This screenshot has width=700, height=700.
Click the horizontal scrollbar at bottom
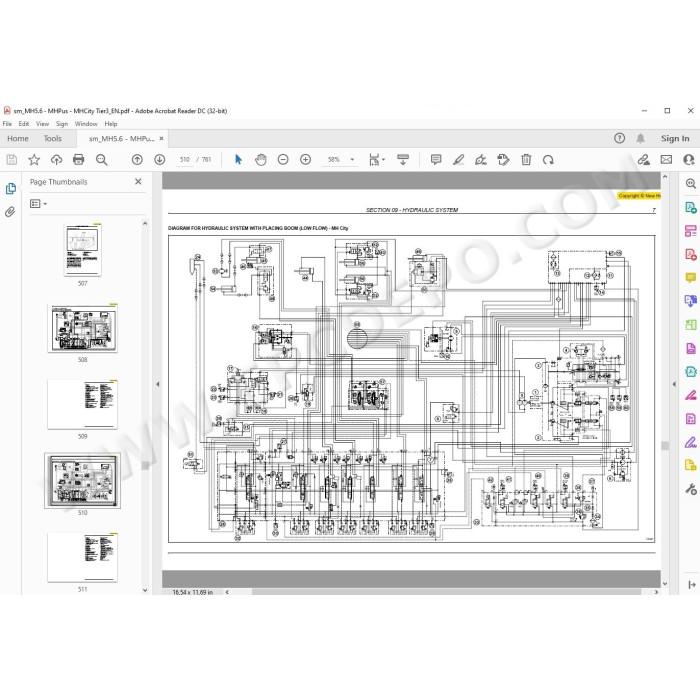pos(446,592)
